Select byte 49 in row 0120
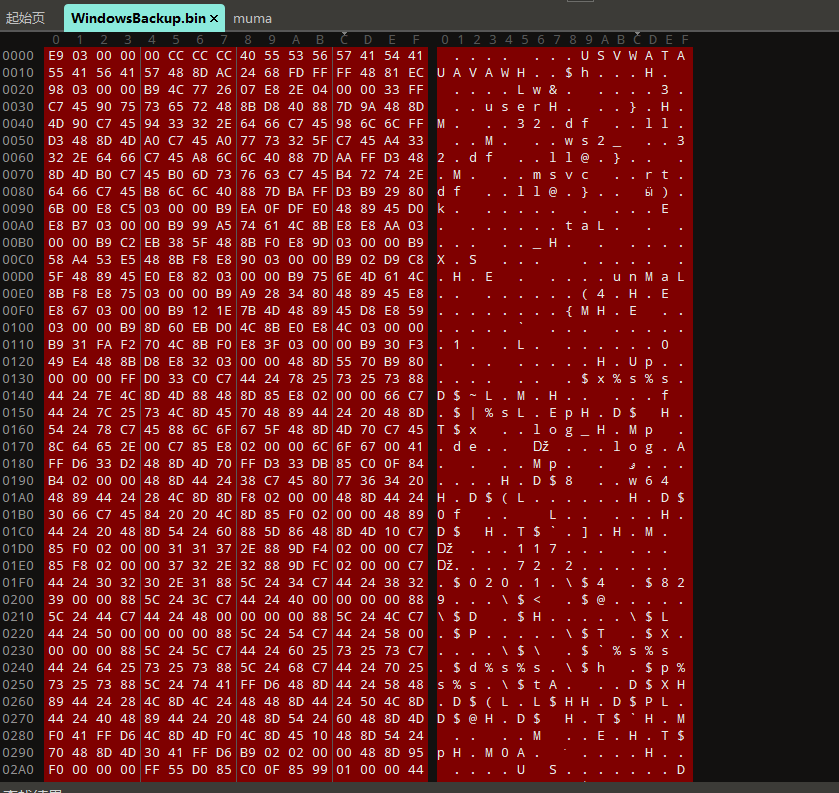The image size is (839, 793). click(56, 362)
